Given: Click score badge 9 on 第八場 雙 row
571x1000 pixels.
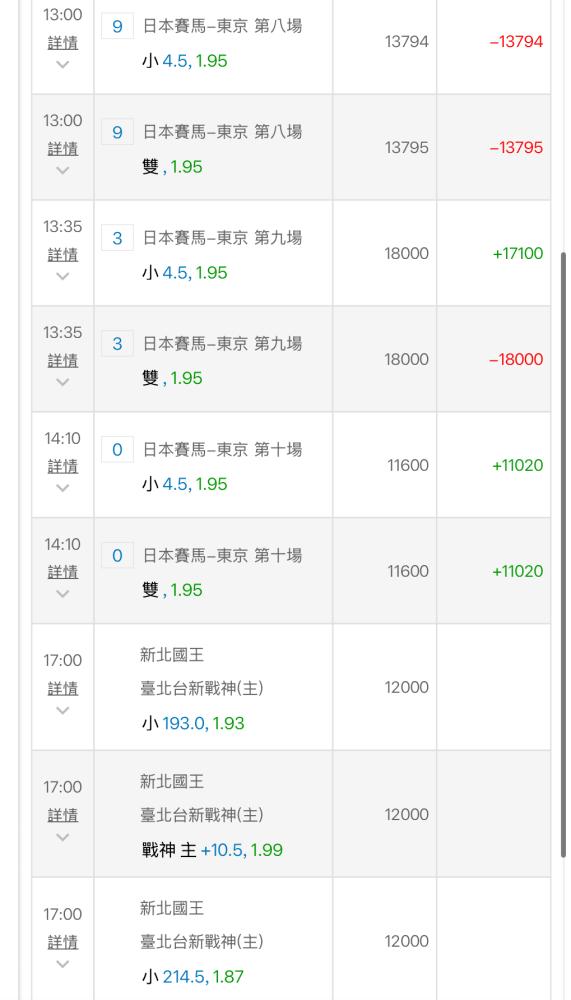Looking at the screenshot, I should (x=117, y=132).
